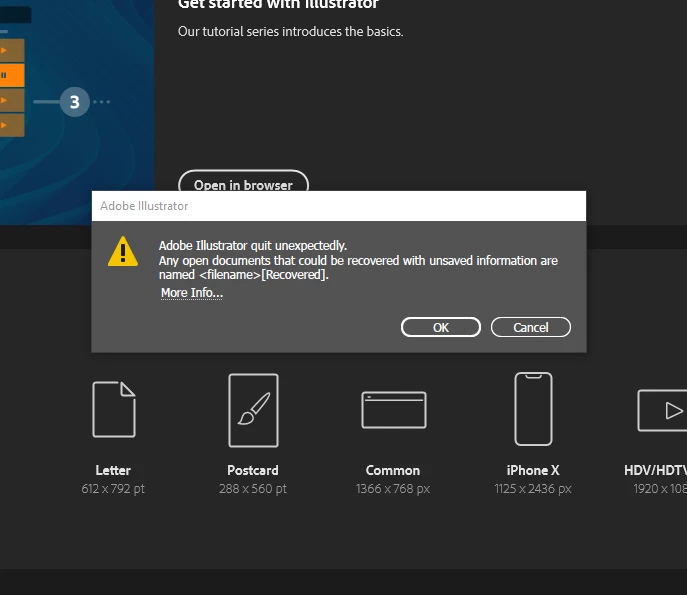
Task: Click the Get started with Illustrator heading
Action: point(278,4)
